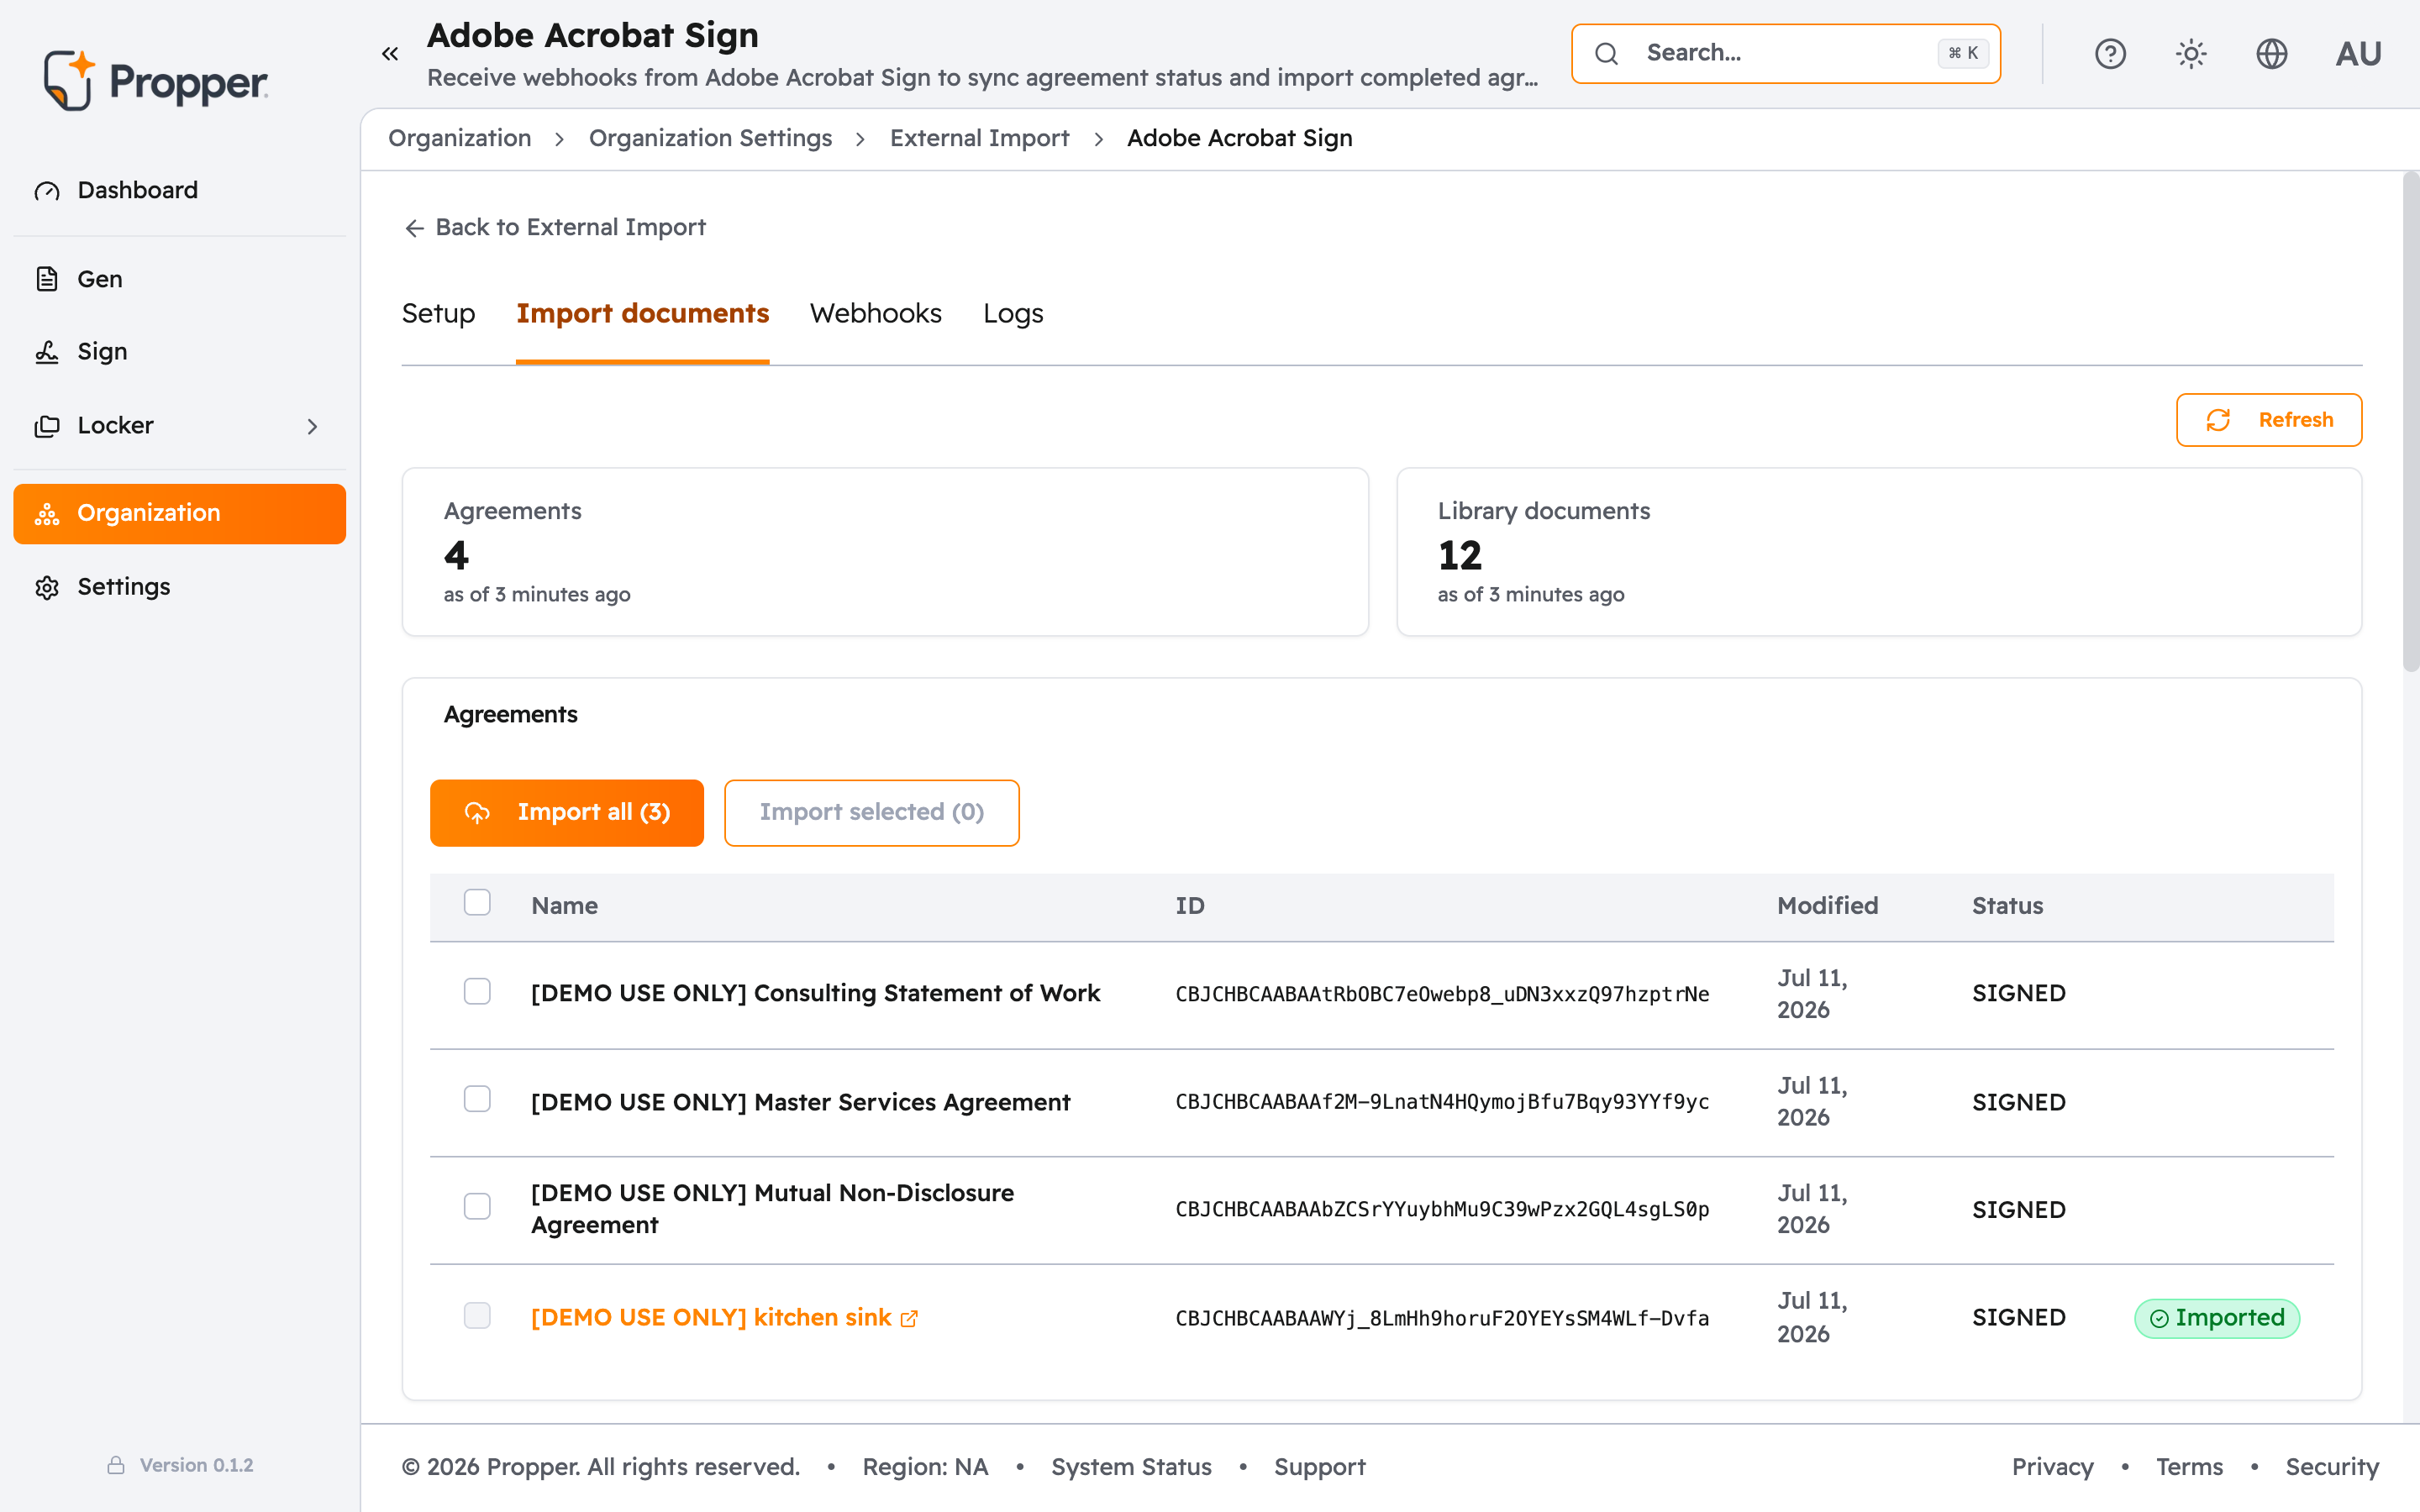Open Terms footer link
This screenshot has height=1512, width=2420.
(2189, 1467)
